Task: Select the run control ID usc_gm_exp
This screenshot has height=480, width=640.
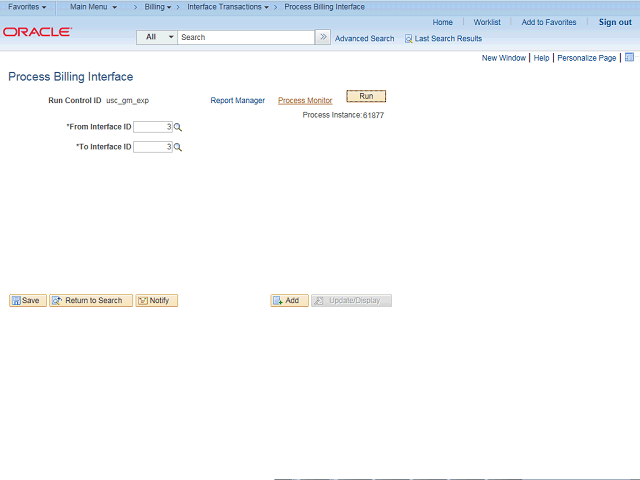Action: click(127, 100)
